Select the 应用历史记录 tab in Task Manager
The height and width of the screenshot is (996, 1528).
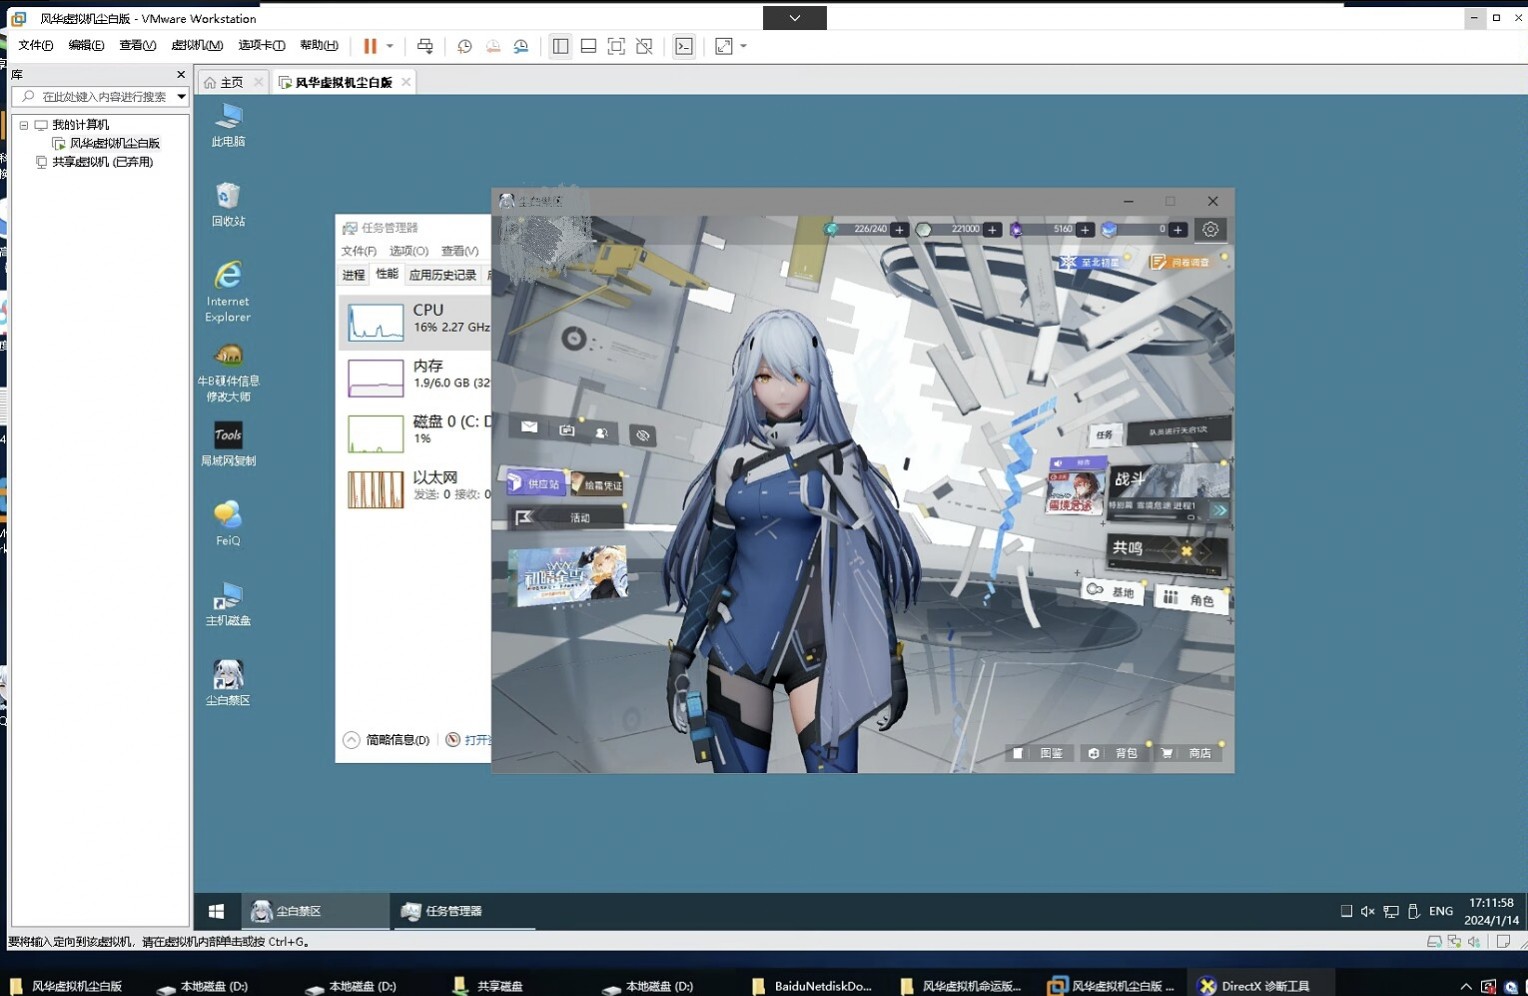[443, 275]
